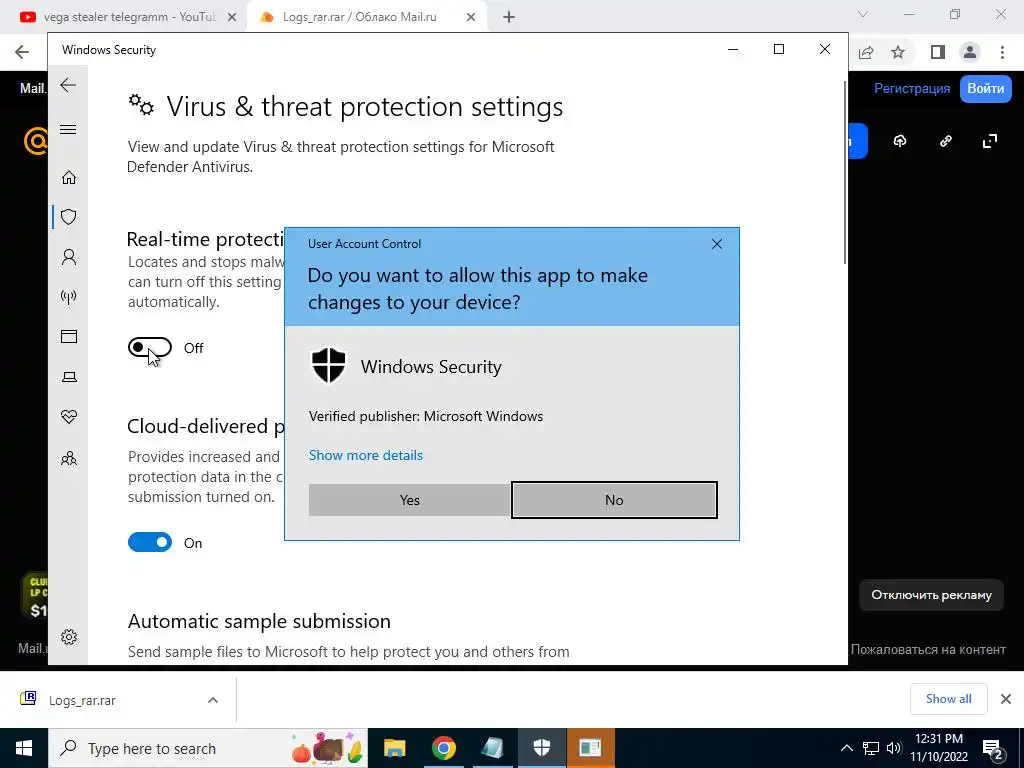Image resolution: width=1024 pixels, height=768 pixels.
Task: Minimize the Windows Security window
Action: [x=733, y=49]
